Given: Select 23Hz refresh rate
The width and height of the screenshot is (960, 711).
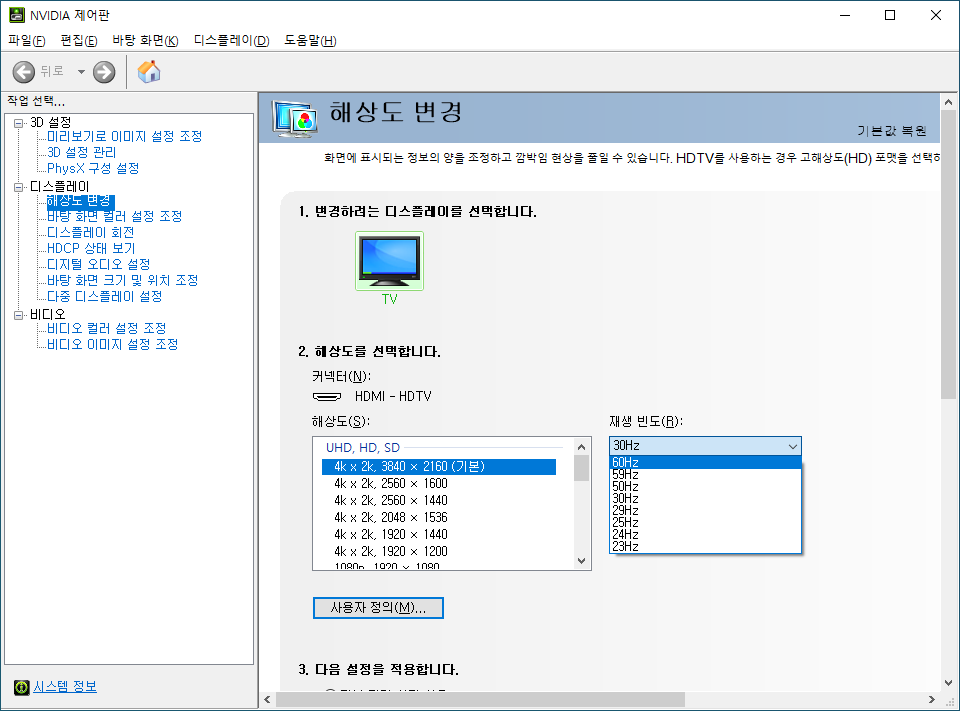Looking at the screenshot, I should pos(705,546).
